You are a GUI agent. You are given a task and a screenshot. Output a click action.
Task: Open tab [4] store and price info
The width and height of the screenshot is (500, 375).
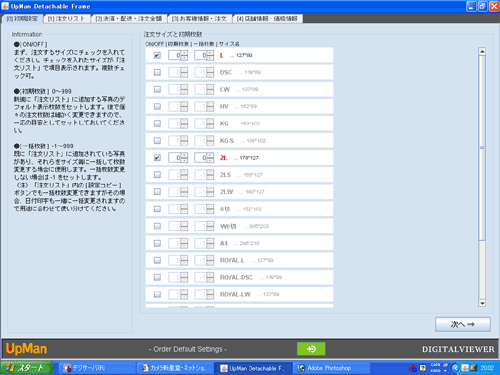[x=267, y=19]
